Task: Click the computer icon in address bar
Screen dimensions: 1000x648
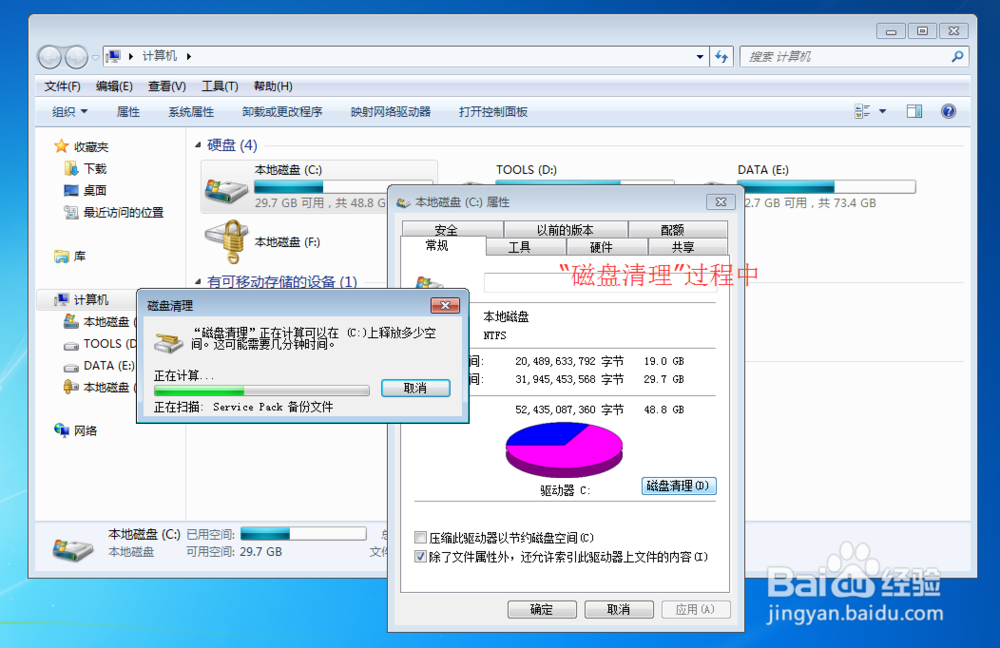Action: [x=113, y=56]
